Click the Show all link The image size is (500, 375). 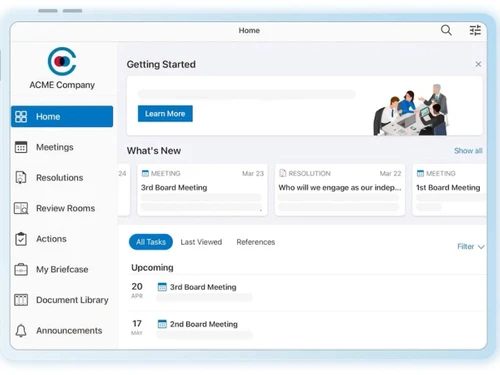[x=468, y=151]
